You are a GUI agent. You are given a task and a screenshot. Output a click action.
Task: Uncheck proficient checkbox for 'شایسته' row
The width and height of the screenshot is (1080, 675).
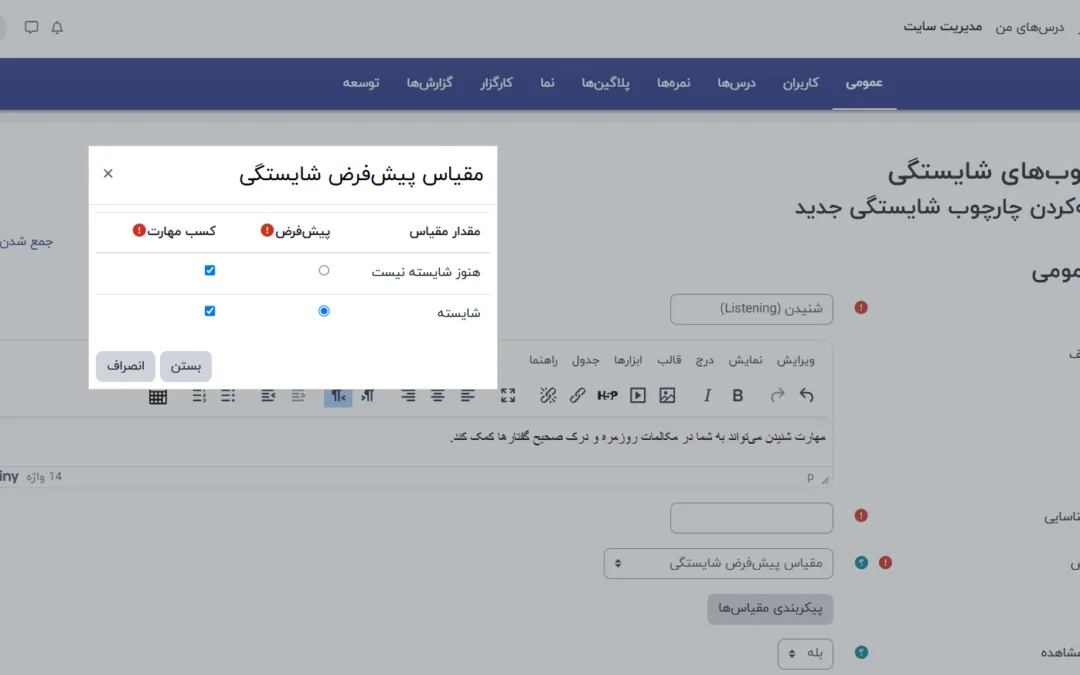click(x=210, y=312)
